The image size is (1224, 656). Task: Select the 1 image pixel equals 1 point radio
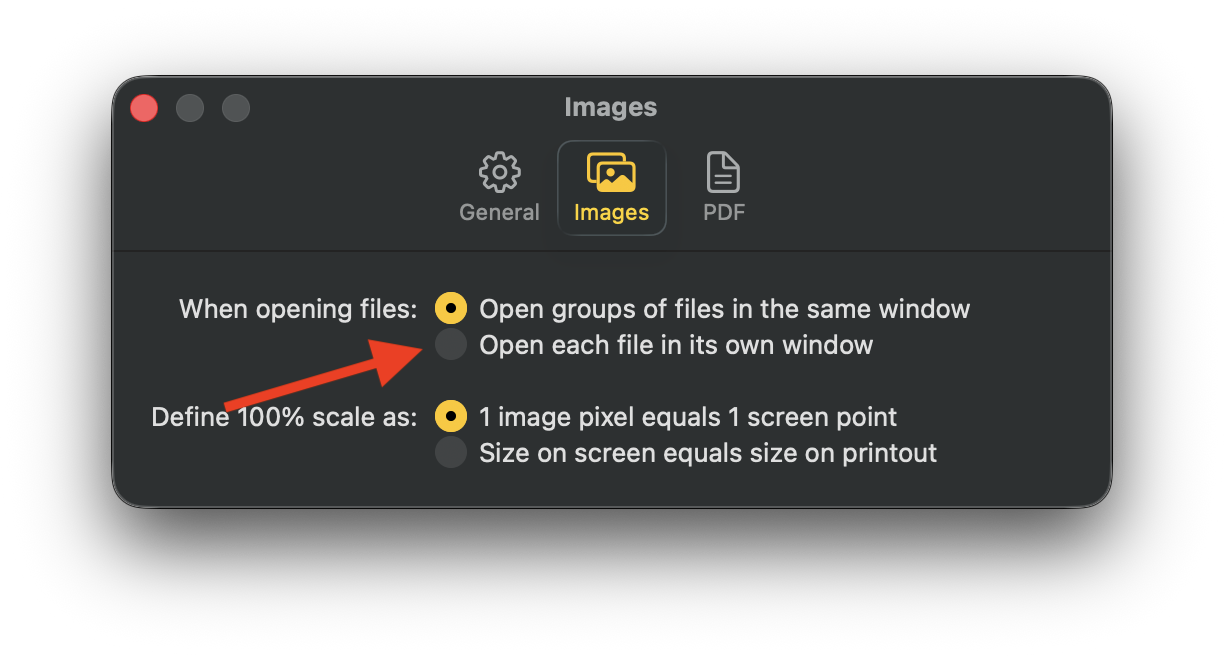coord(451,417)
